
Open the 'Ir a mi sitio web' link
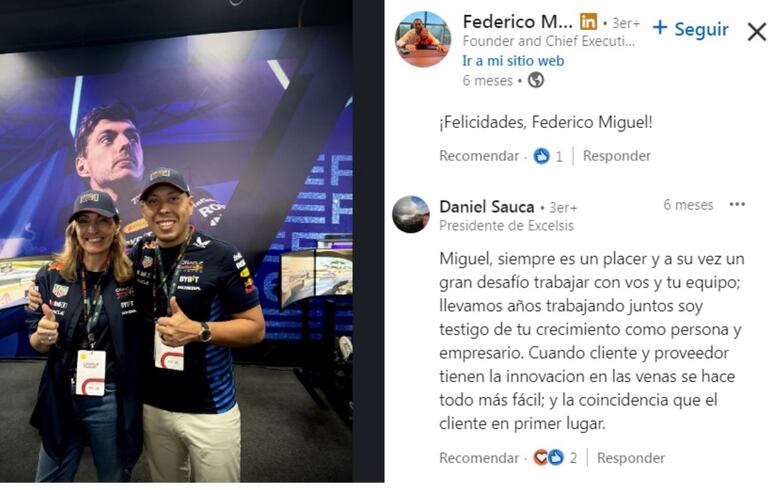[x=513, y=61]
